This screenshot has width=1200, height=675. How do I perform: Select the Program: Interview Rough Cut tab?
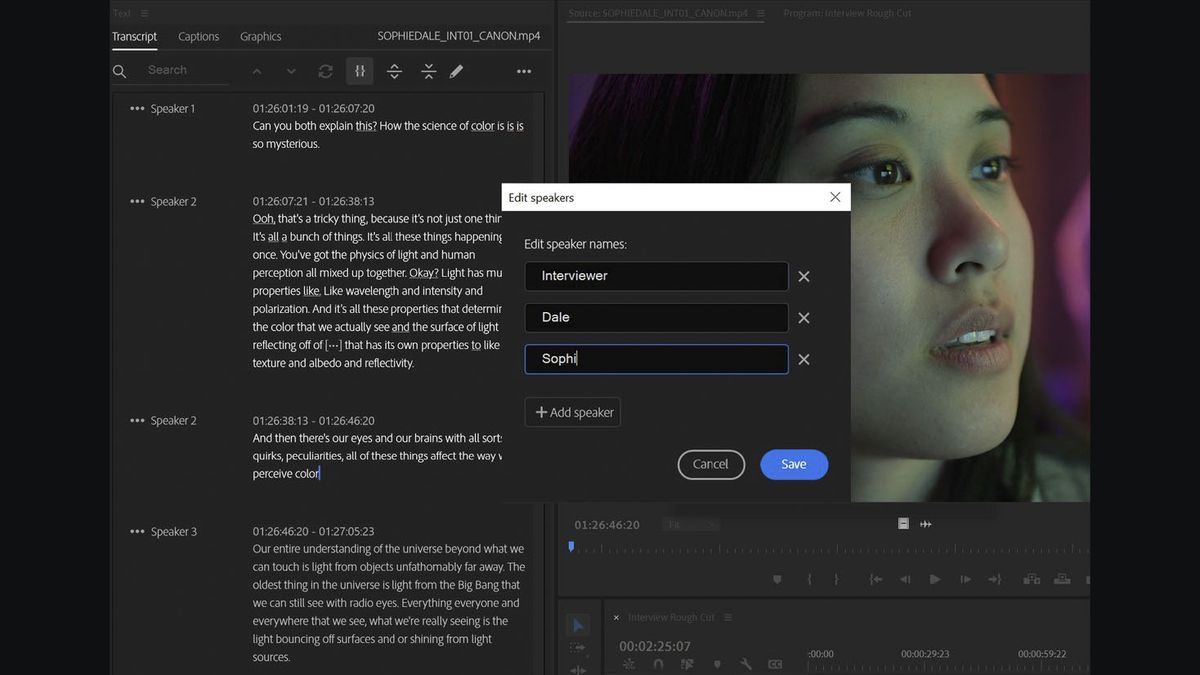click(847, 13)
